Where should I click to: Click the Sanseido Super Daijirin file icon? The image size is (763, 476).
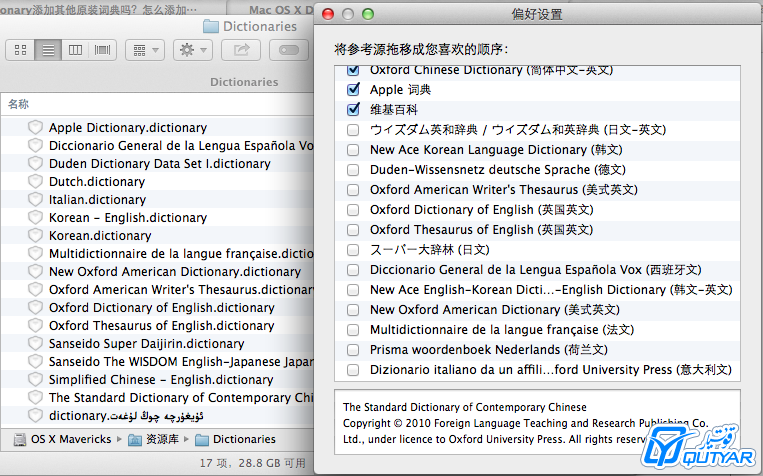click(x=35, y=344)
